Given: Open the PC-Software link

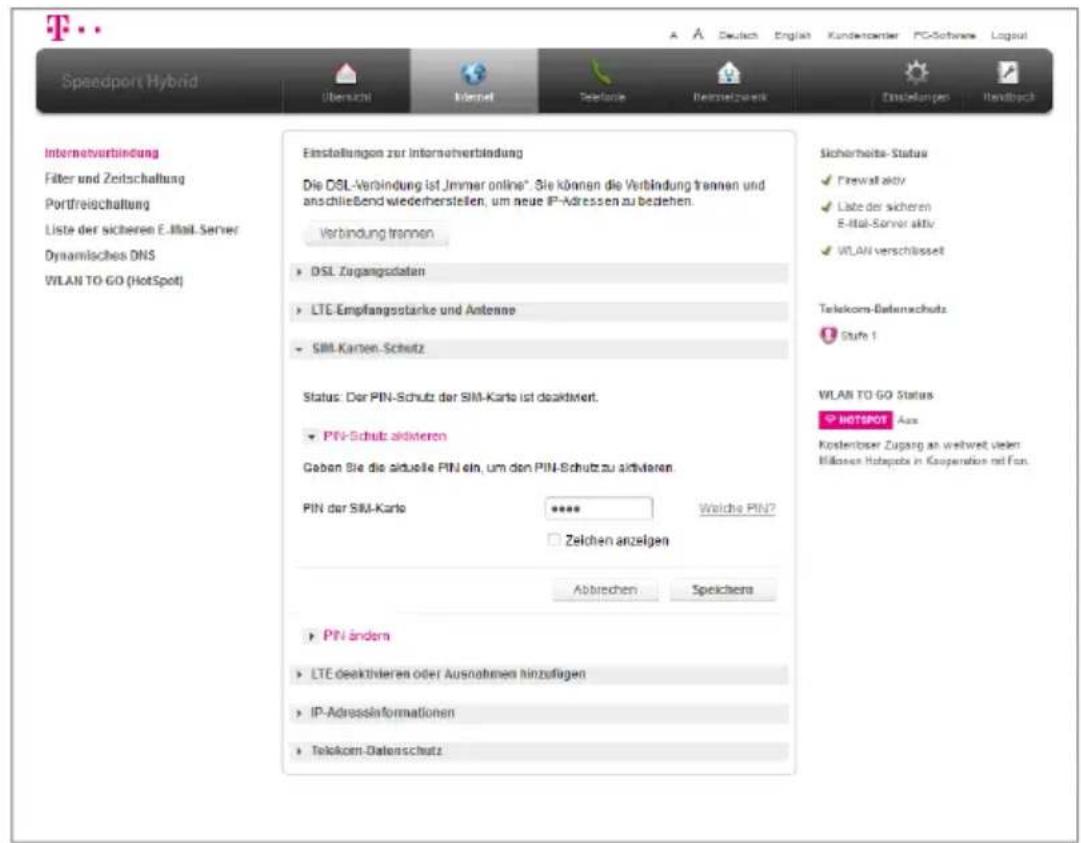Looking at the screenshot, I should click(x=944, y=35).
